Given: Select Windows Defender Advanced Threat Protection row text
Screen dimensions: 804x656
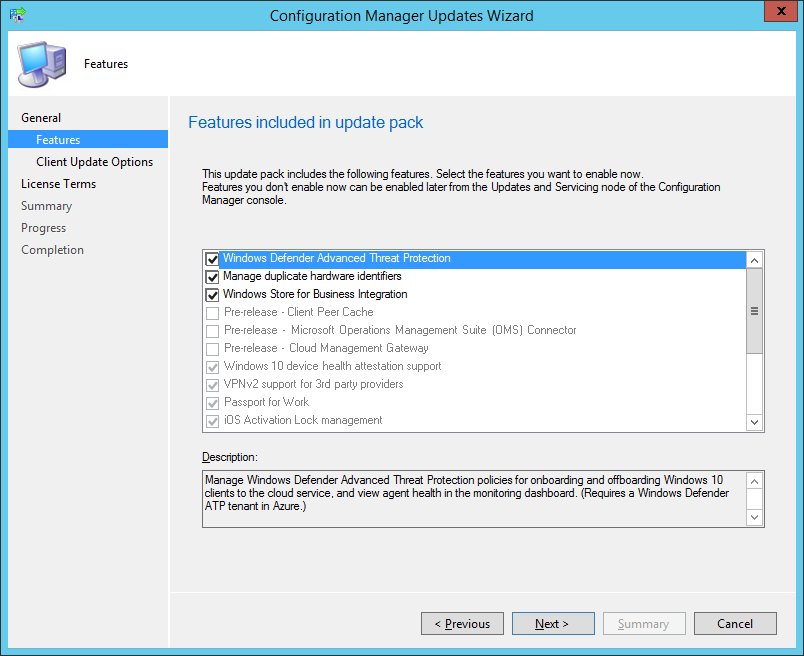Looking at the screenshot, I should click(x=336, y=258).
